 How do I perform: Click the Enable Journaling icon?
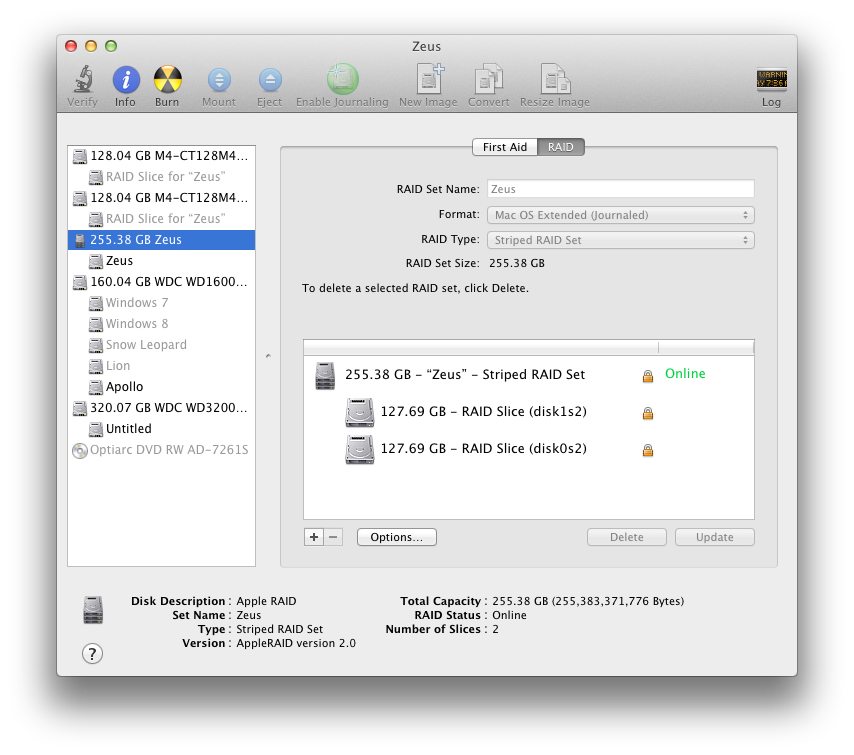pos(343,80)
